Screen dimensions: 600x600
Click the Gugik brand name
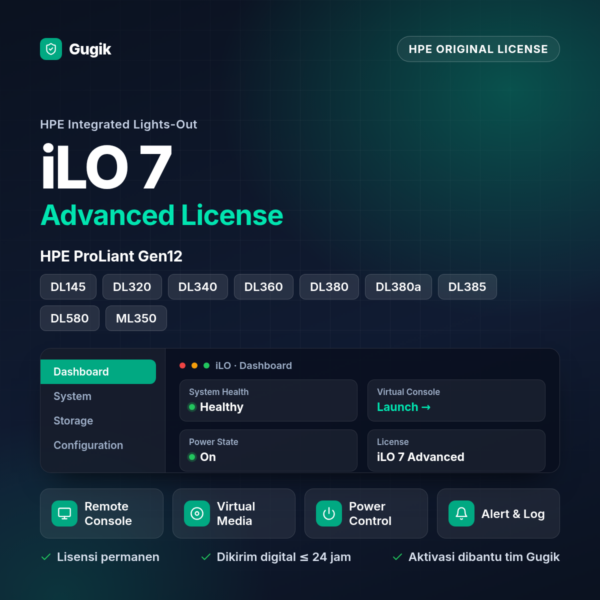pyautogui.click(x=90, y=49)
